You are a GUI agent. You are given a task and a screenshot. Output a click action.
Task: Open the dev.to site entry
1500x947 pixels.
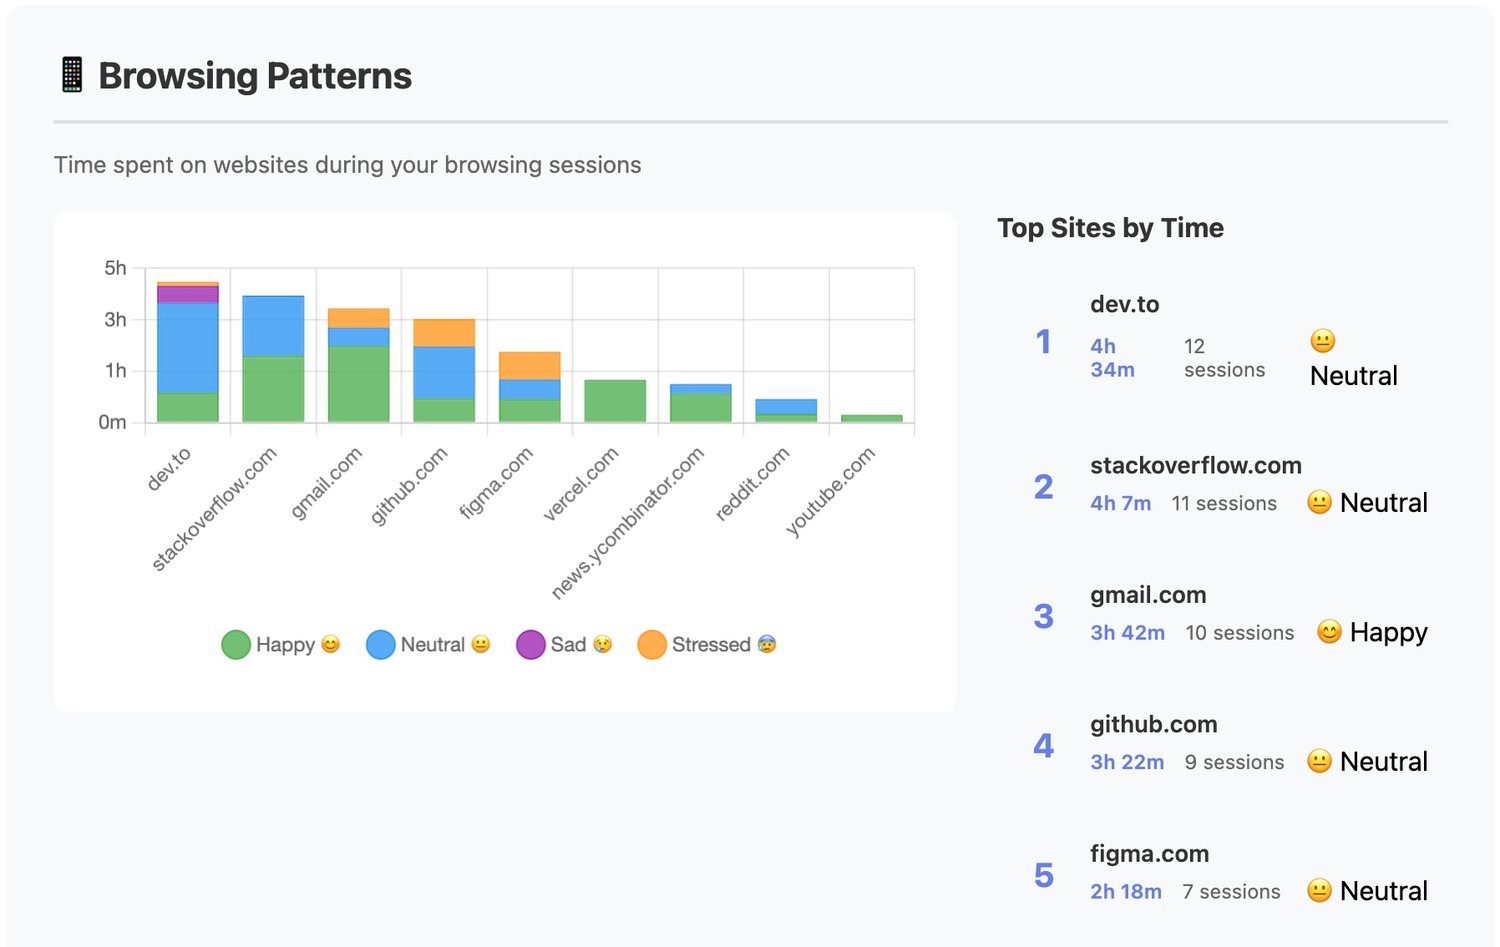tap(1231, 341)
